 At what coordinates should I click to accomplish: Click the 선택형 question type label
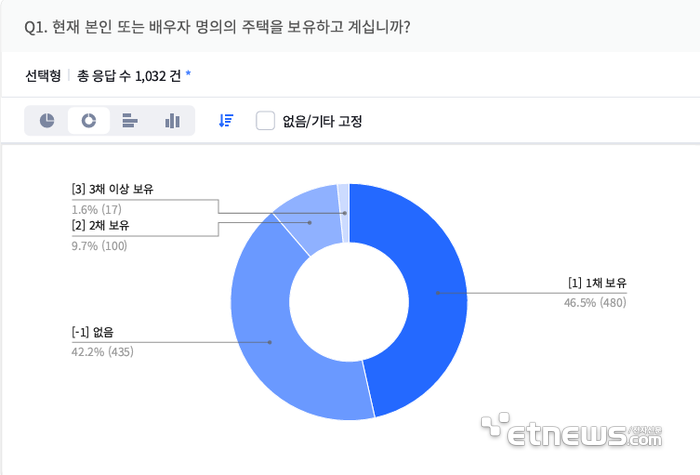[x=45, y=75]
